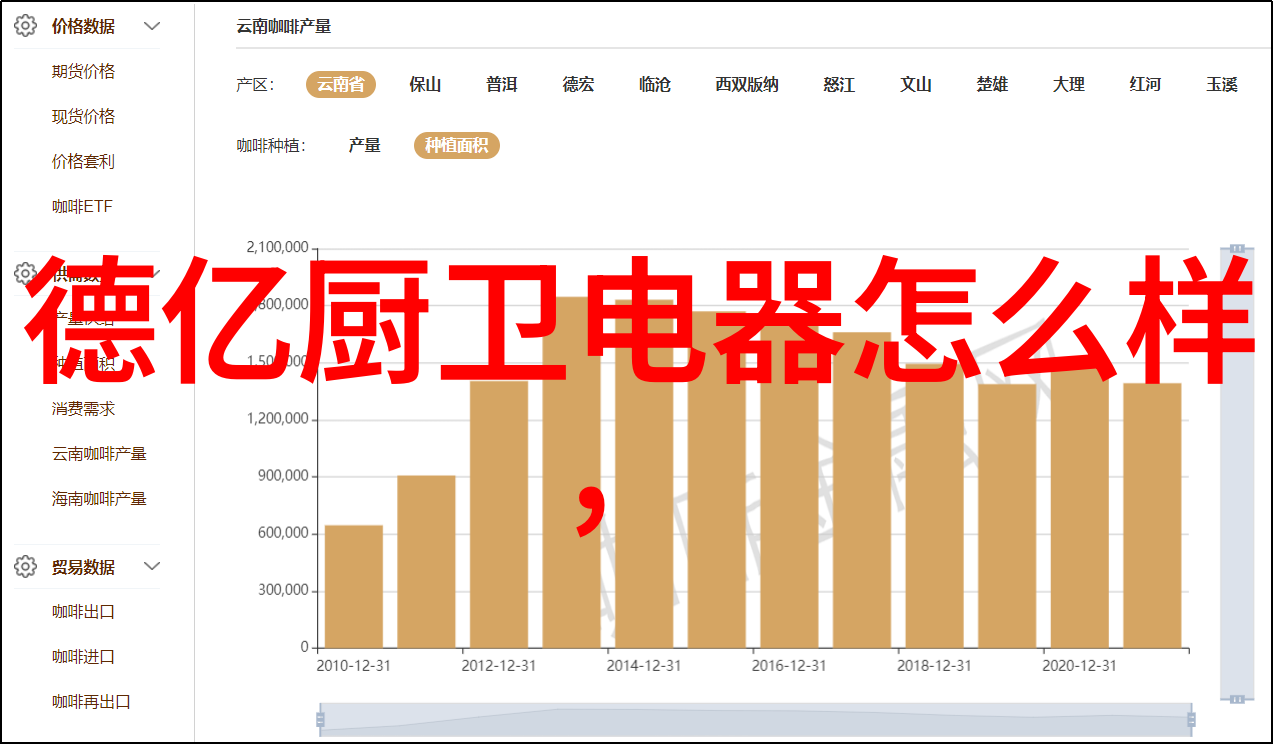Select the 种植面积 metric
The image size is (1275, 744).
coord(457,146)
